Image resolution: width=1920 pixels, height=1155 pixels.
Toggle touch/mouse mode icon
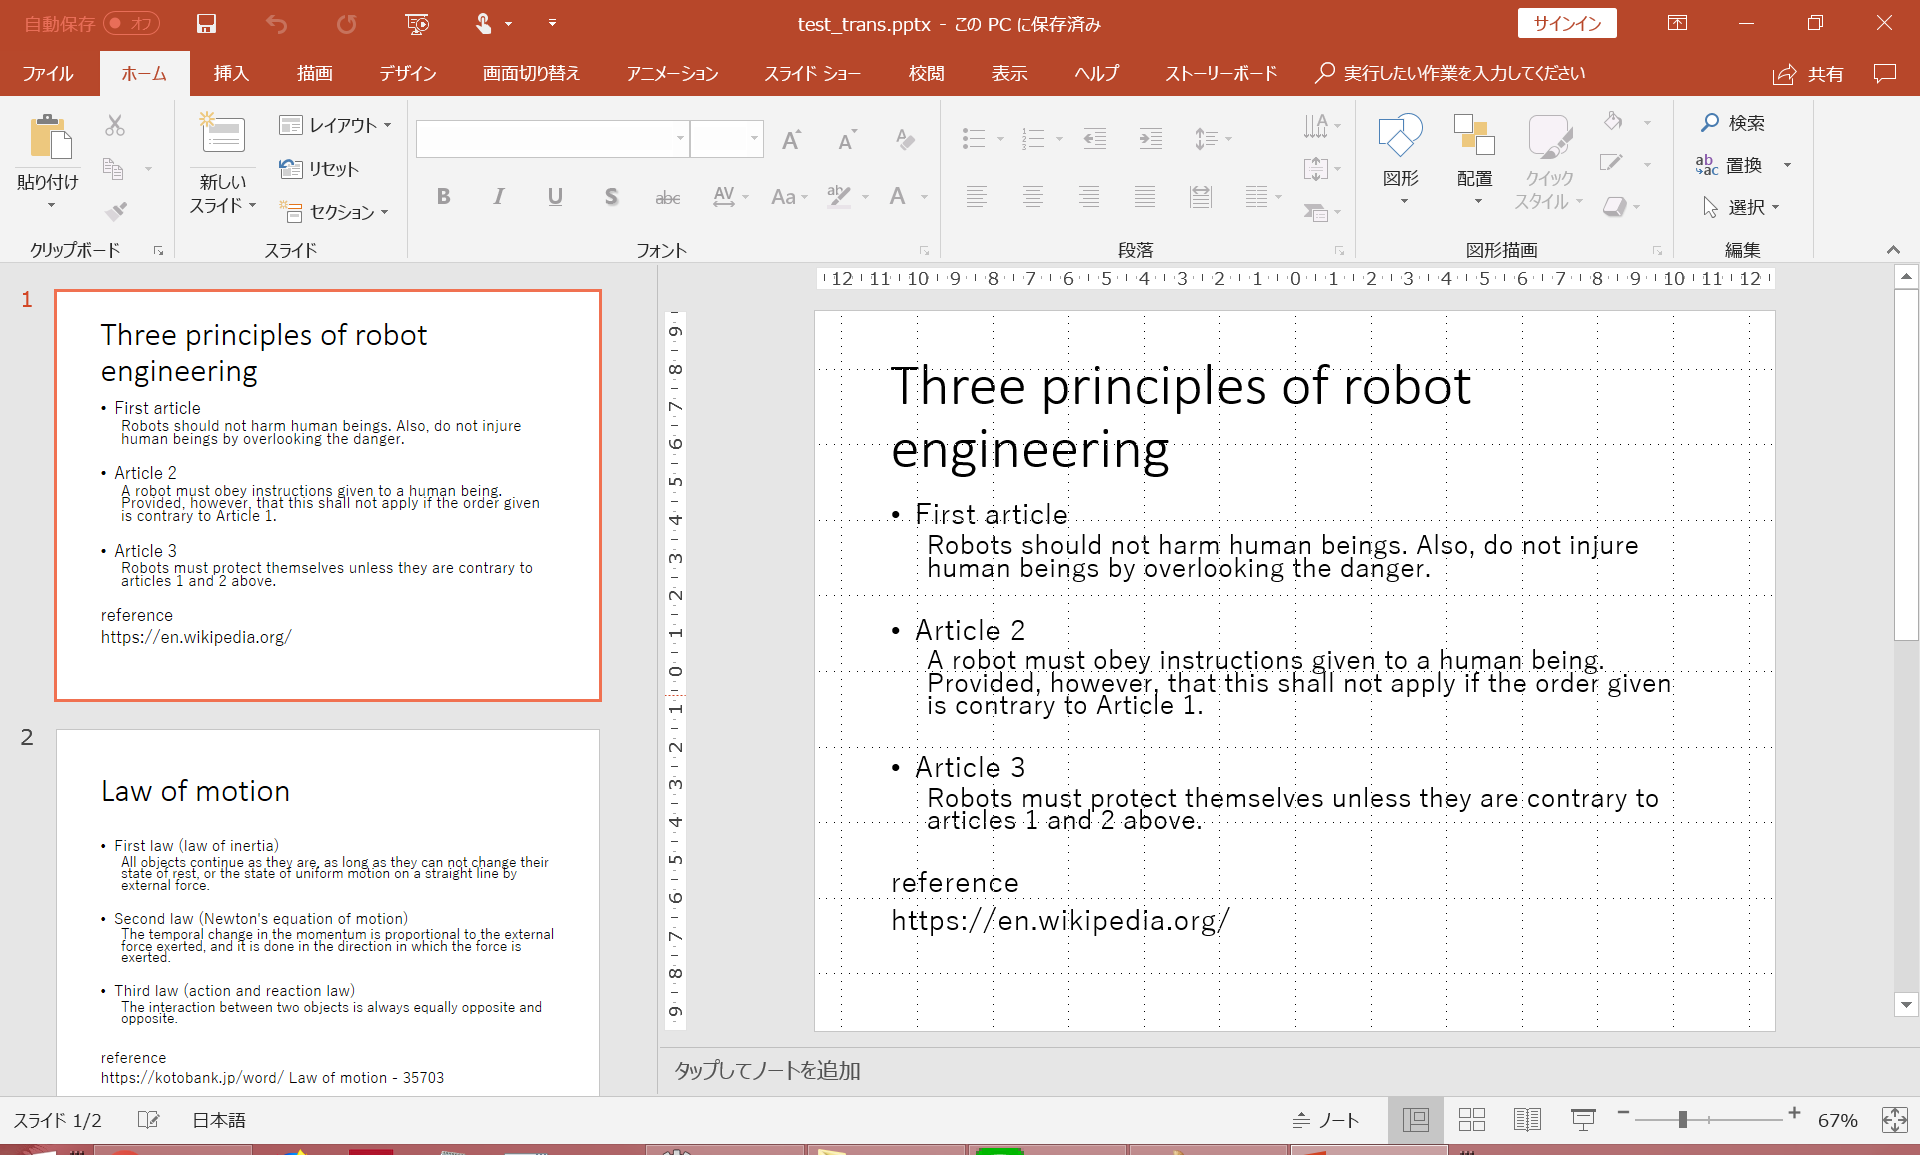[485, 23]
